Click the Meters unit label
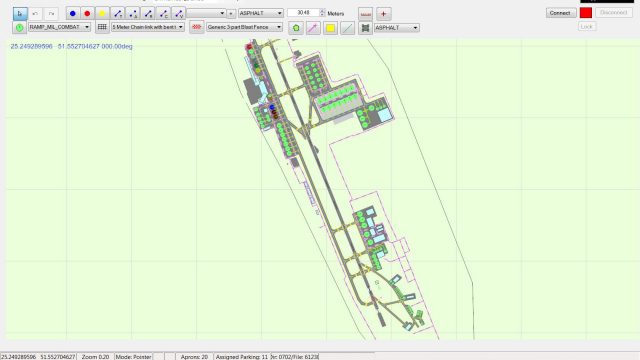Viewport: 640px width, 360px height. coord(336,13)
